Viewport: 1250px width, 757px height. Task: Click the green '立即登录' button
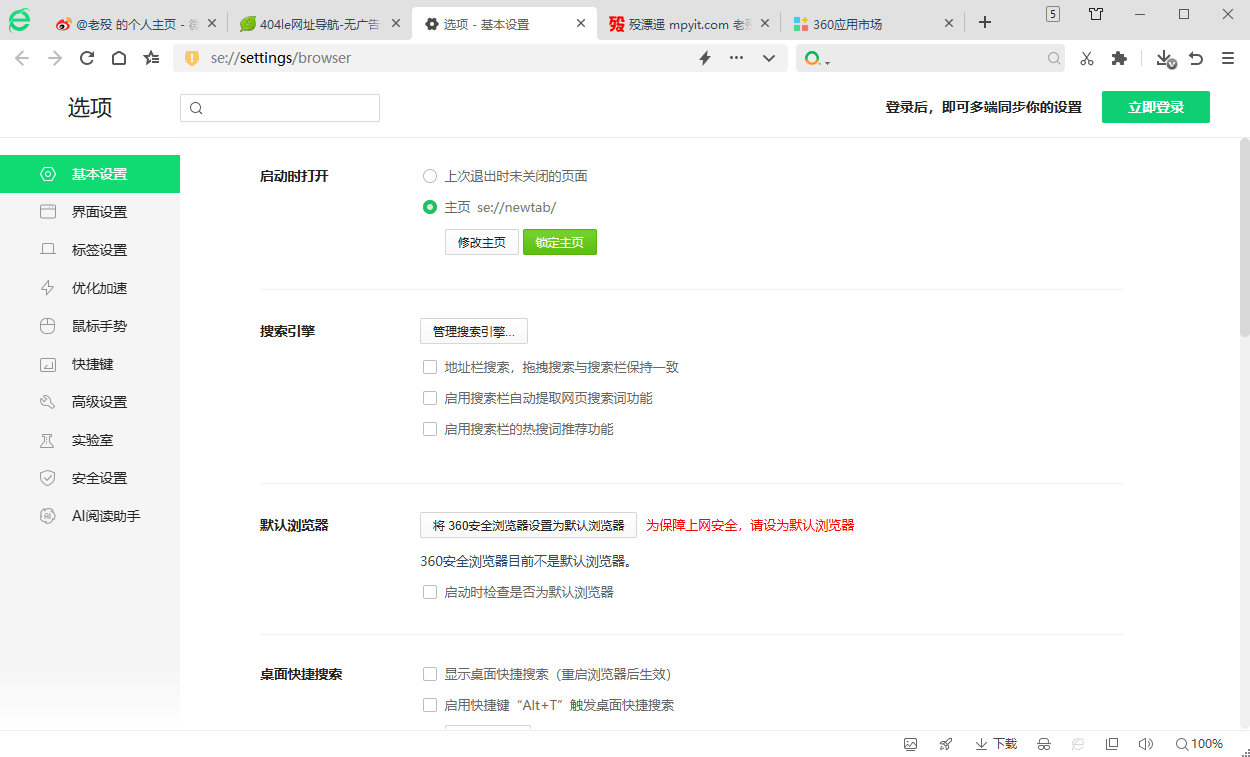pyautogui.click(x=1156, y=107)
